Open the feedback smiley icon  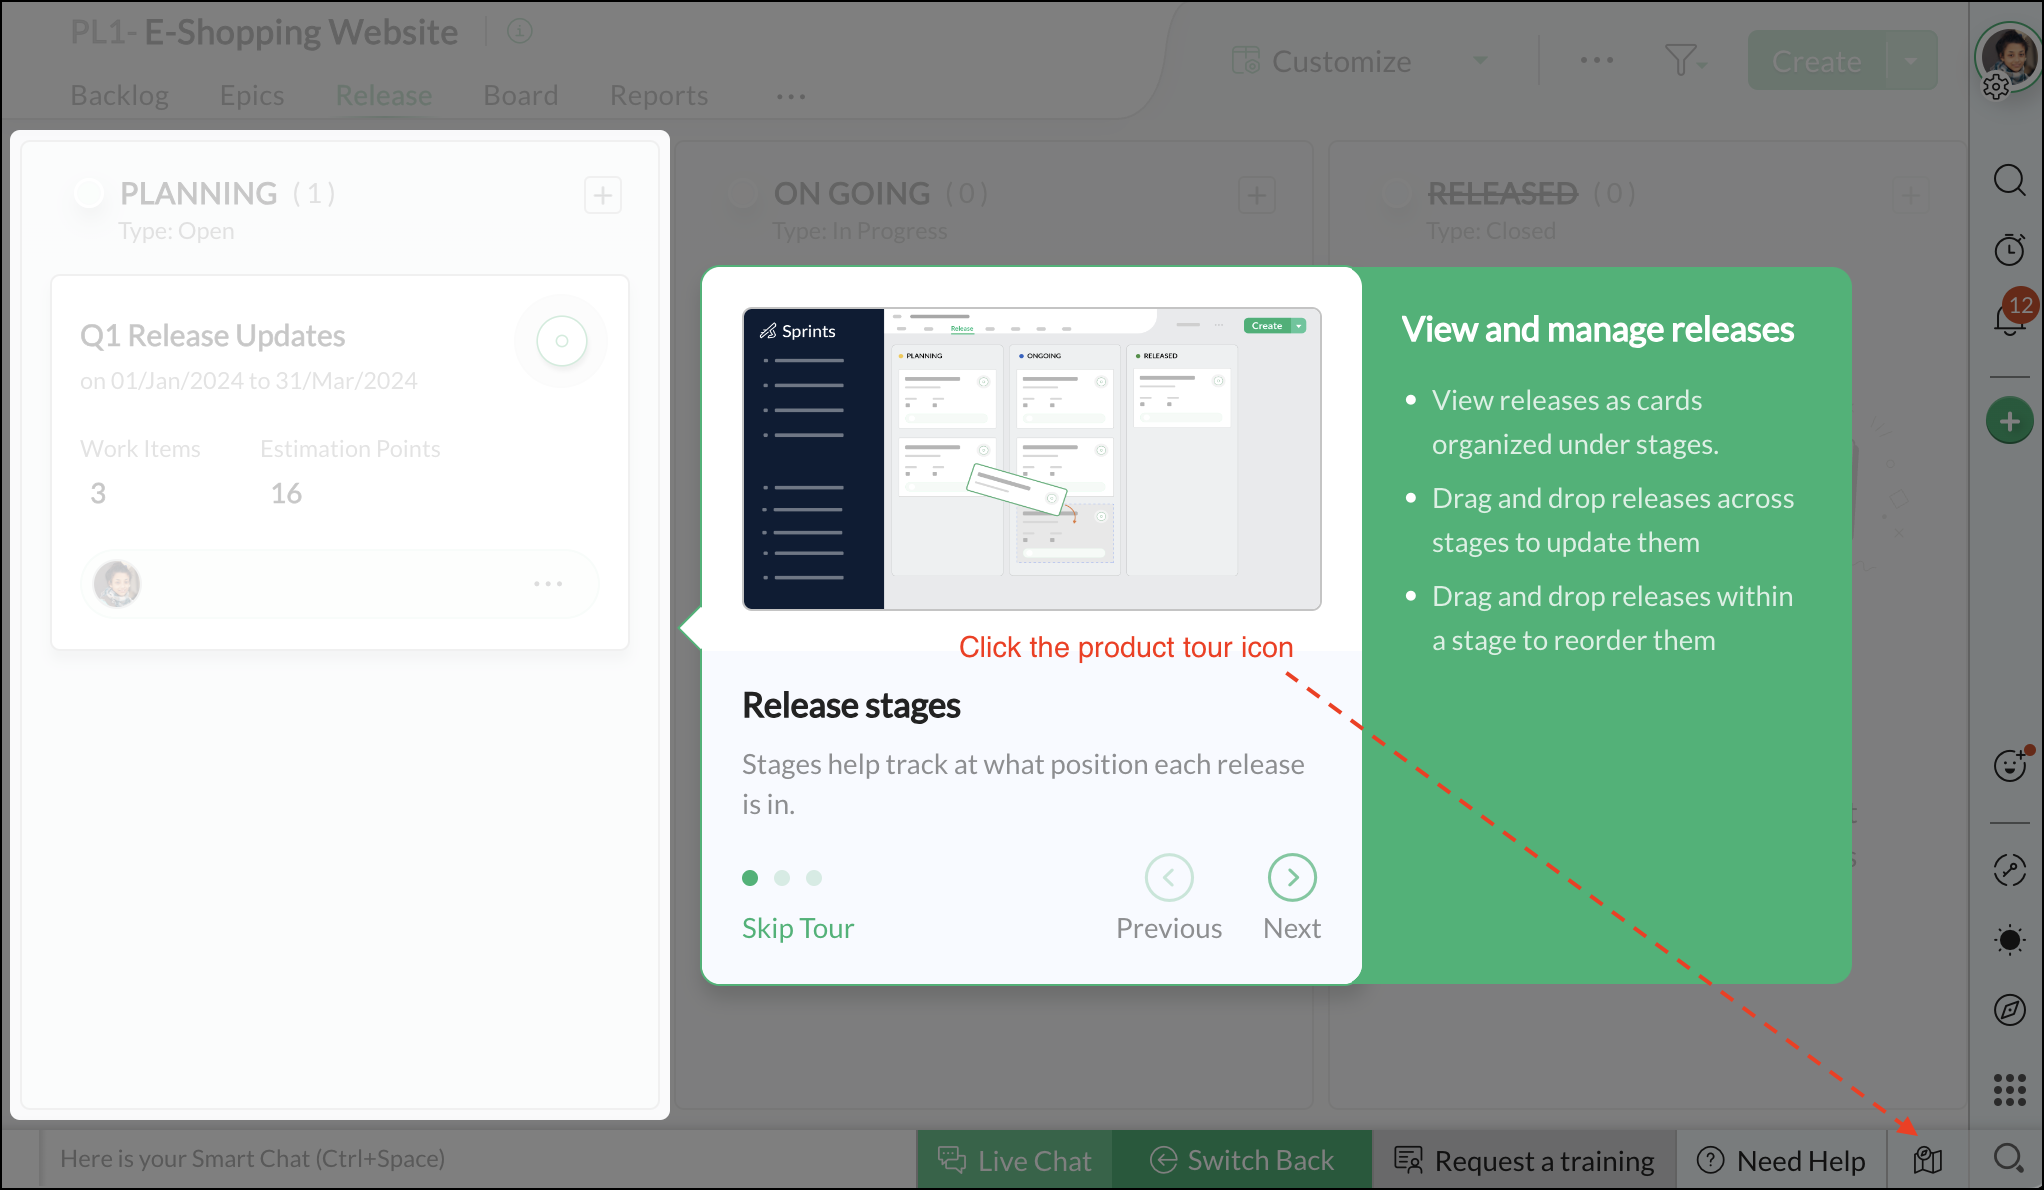[2009, 765]
